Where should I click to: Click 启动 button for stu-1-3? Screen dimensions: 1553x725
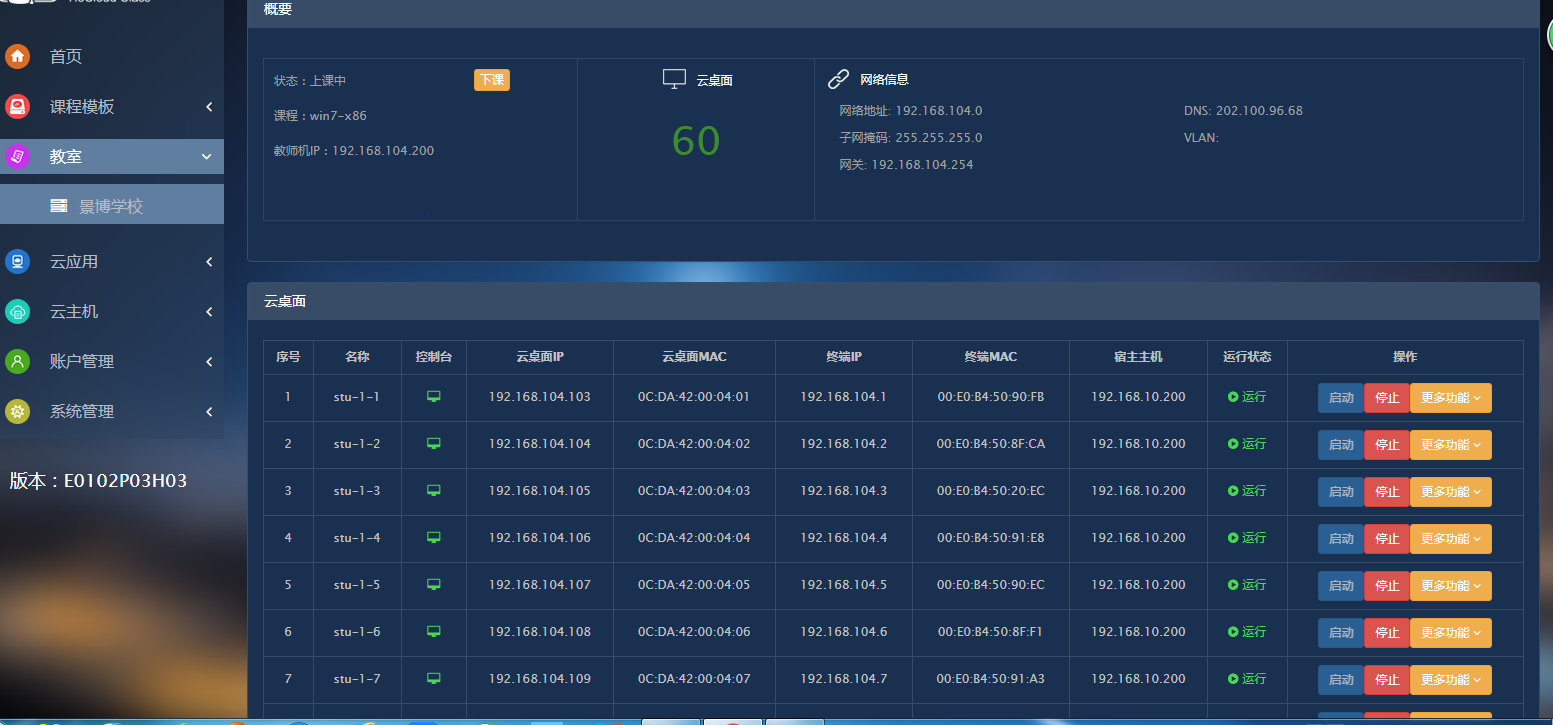[1340, 492]
